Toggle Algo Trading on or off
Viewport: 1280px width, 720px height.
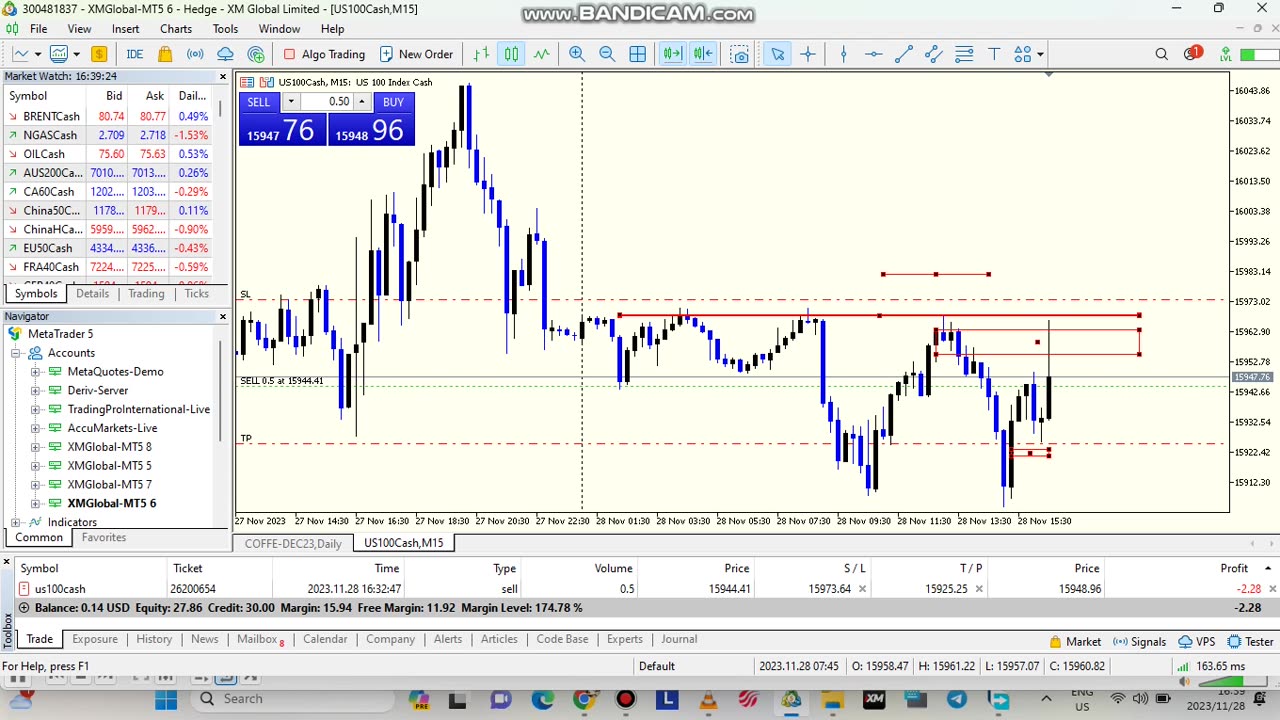(x=325, y=54)
